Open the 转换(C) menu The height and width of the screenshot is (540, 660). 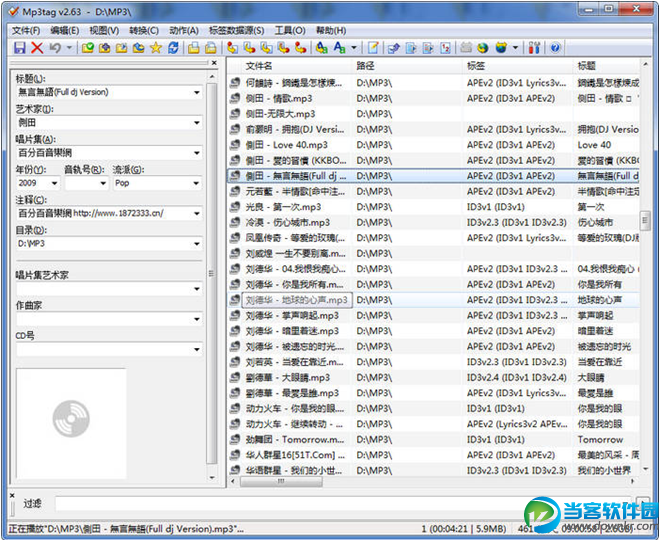(x=144, y=31)
